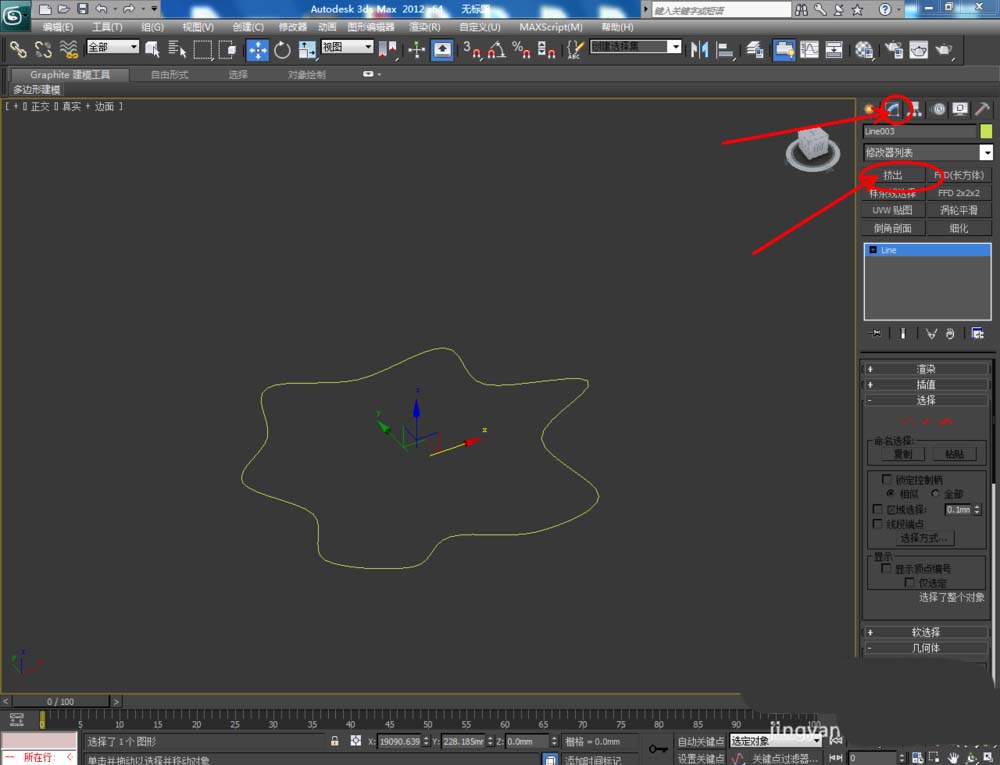Screen dimensions: 1000x765
Task: Enable Show Vertex Numbers (显示顶点编号) checkbox
Action: click(886, 568)
